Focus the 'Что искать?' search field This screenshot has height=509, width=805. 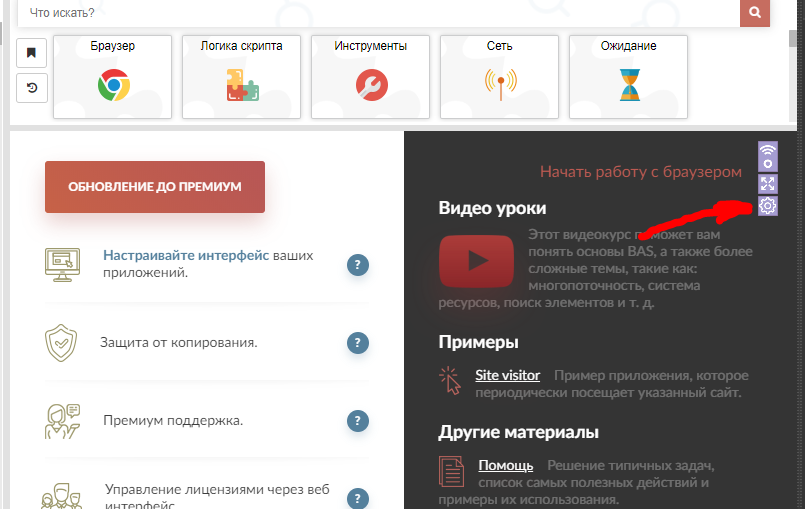pos(378,13)
